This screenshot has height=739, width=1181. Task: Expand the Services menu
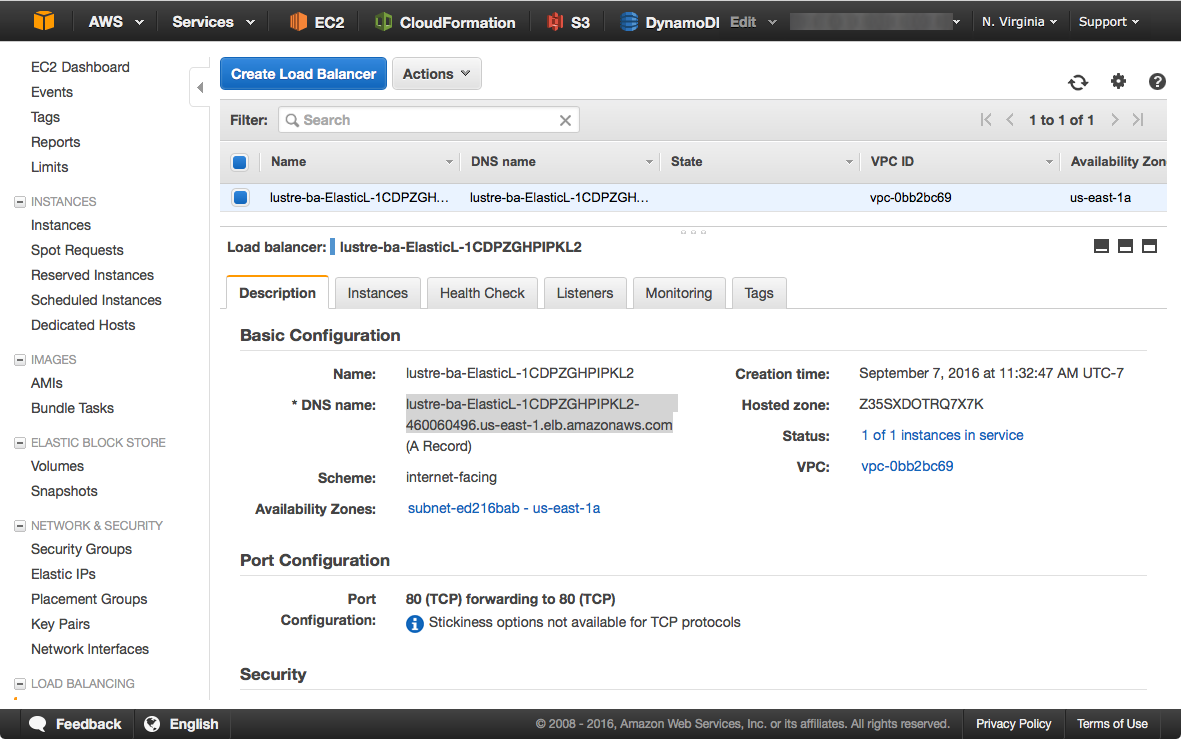[x=213, y=22]
